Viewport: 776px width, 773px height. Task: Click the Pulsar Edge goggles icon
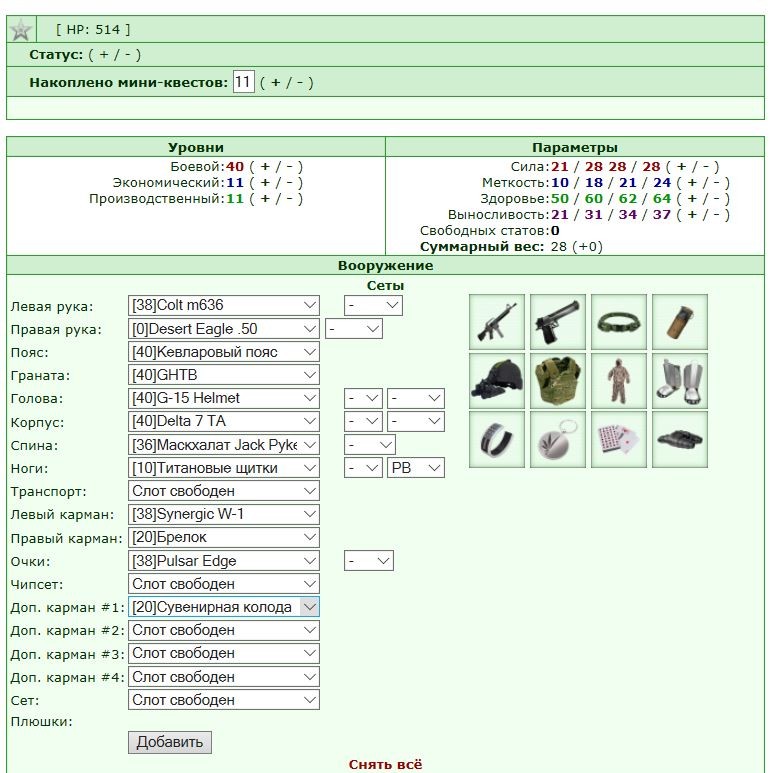[x=679, y=439]
